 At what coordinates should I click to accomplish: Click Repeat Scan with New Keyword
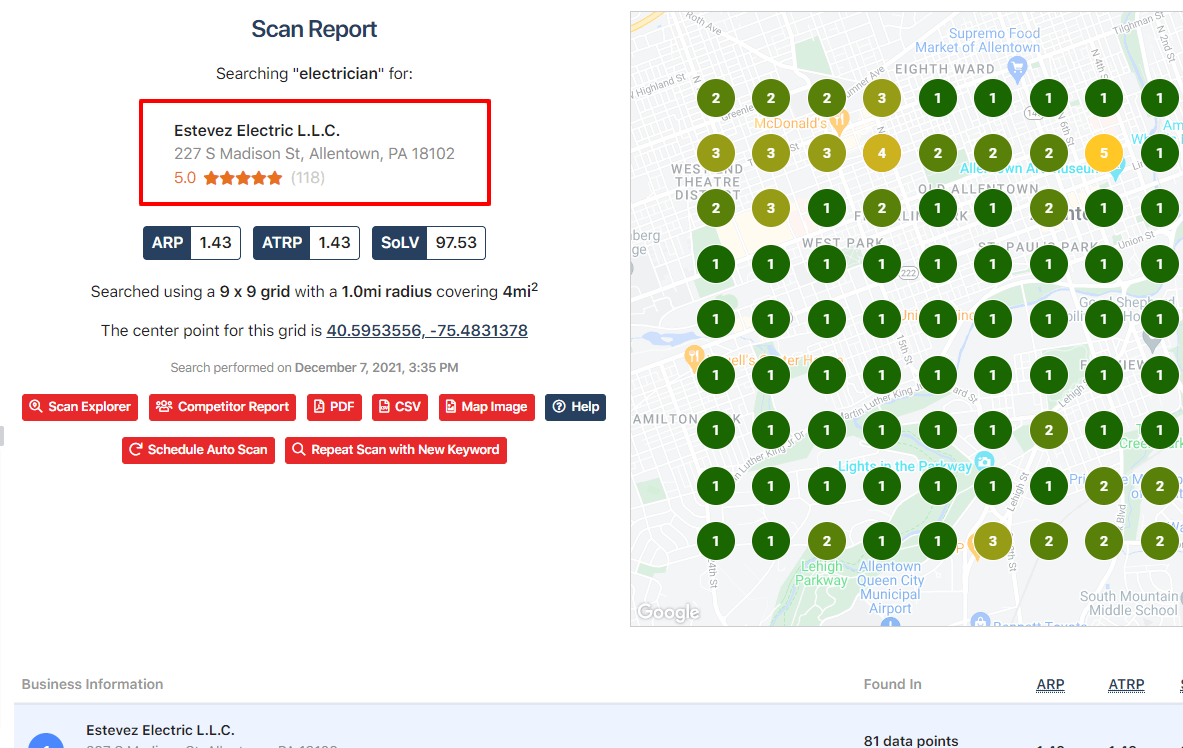[x=396, y=450]
